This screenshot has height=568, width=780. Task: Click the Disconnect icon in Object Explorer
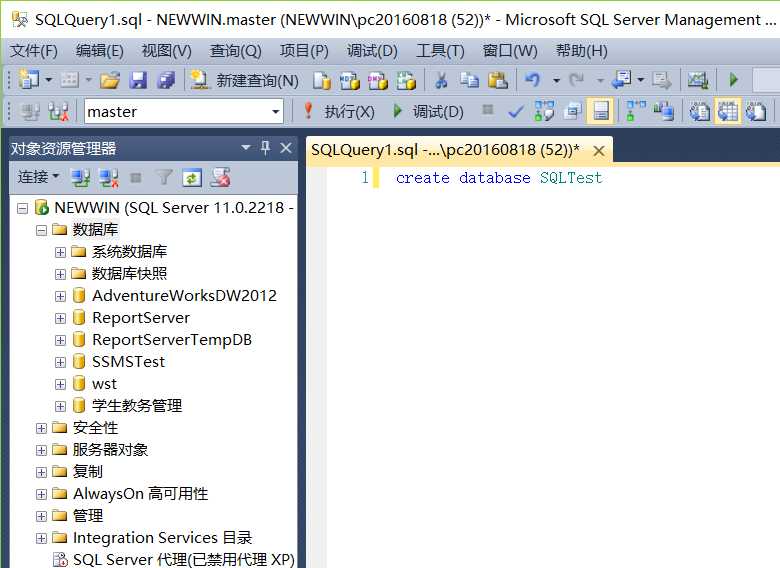coord(108,178)
